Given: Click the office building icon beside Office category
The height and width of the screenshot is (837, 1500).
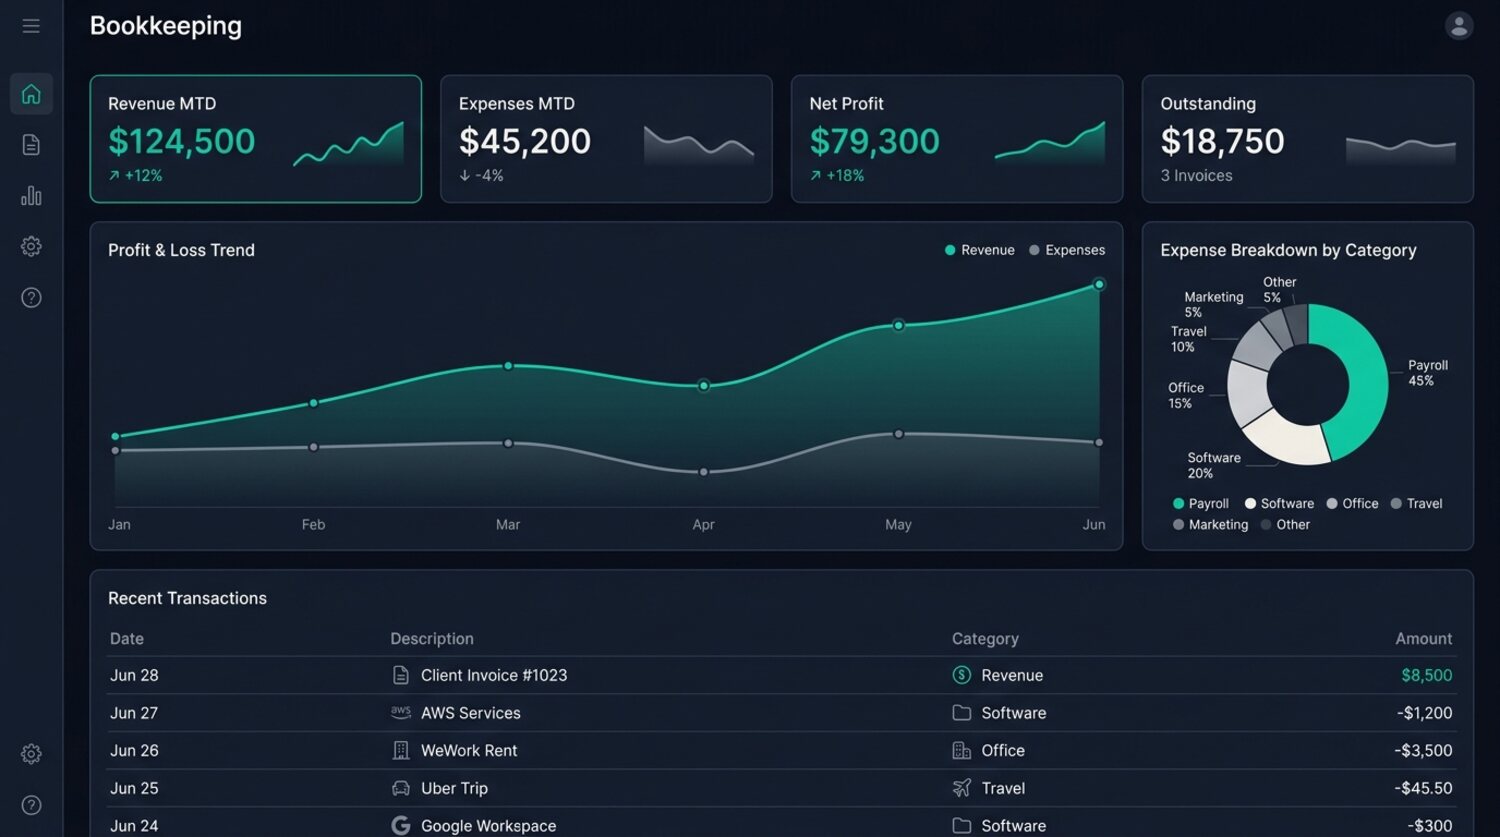Looking at the screenshot, I should pos(961,750).
